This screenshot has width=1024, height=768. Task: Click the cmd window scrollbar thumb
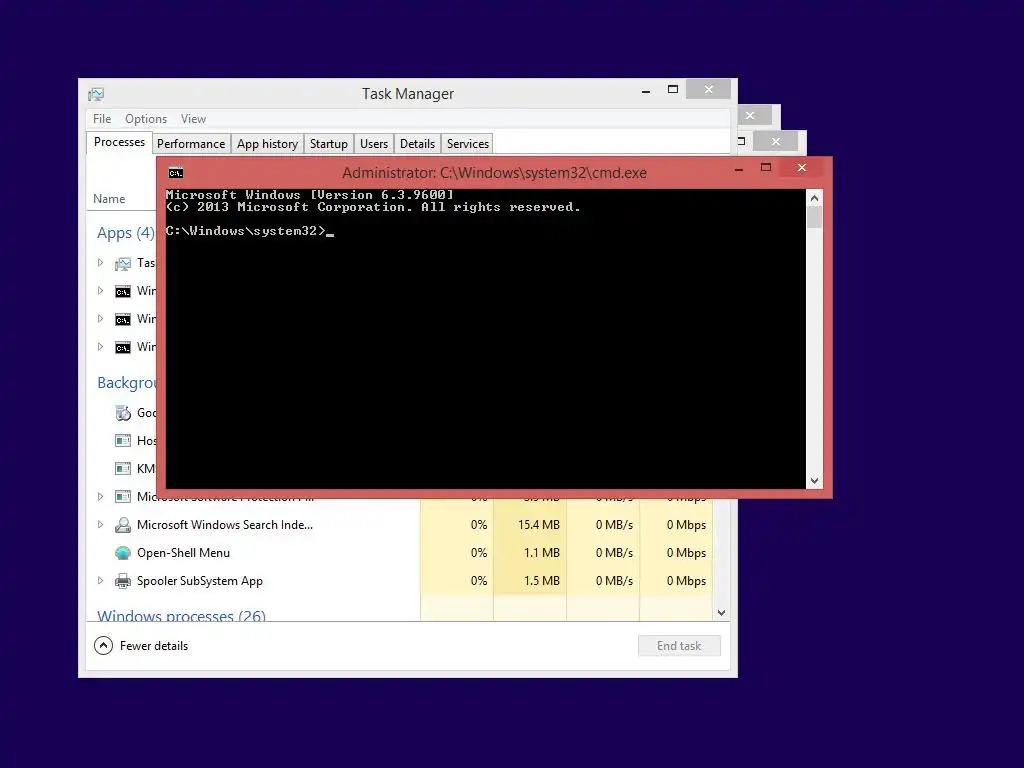coord(814,217)
